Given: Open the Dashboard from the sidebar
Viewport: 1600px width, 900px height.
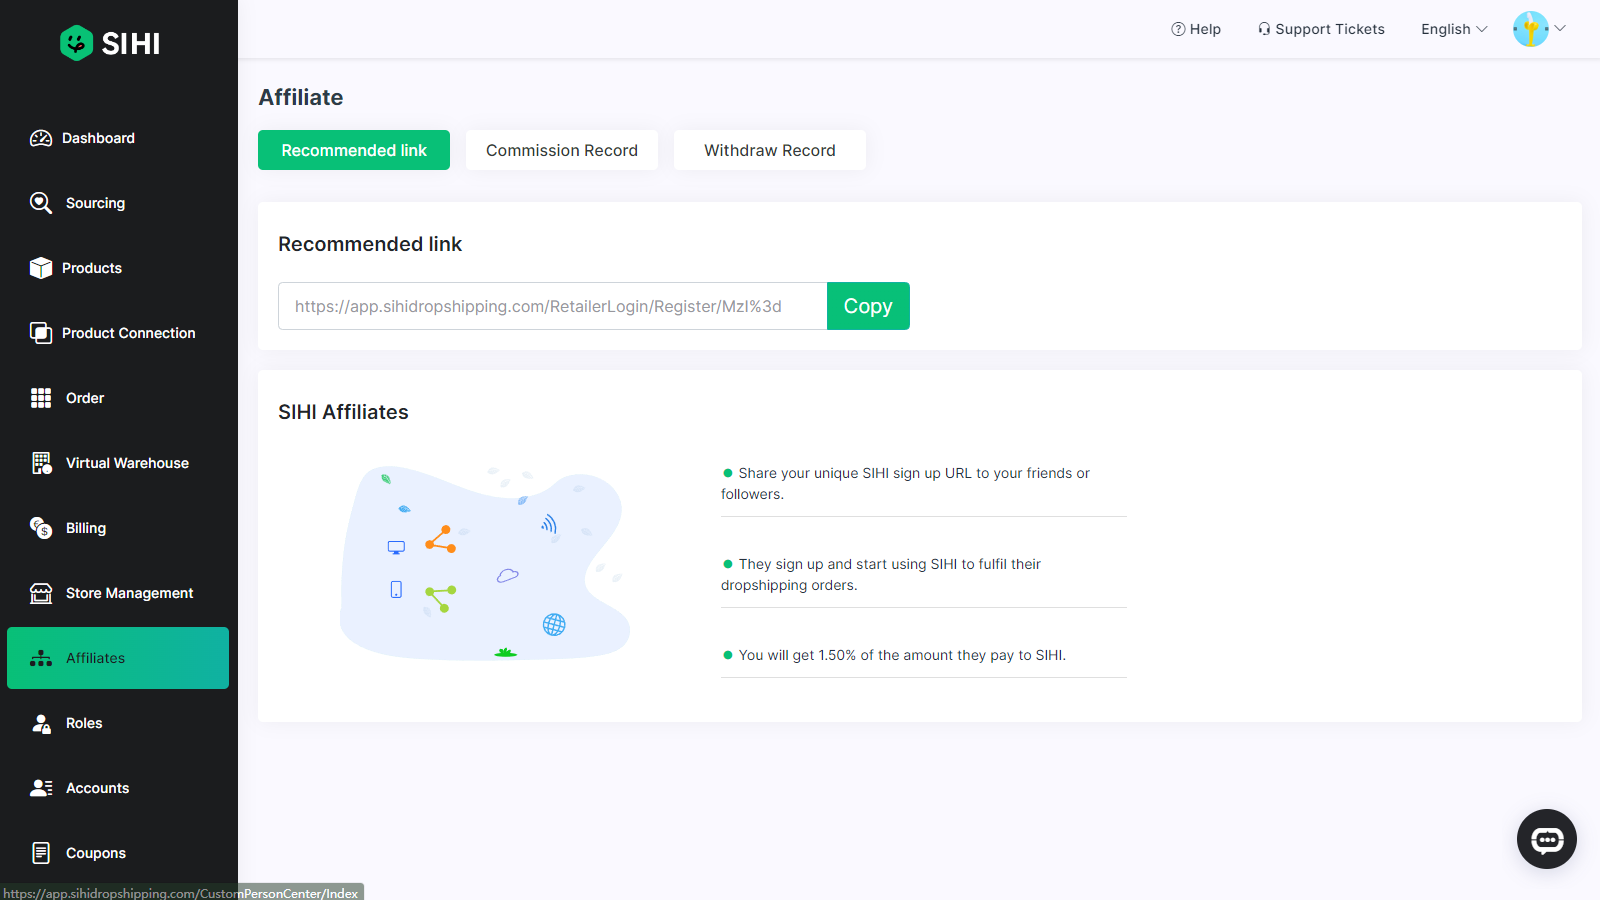Looking at the screenshot, I should (97, 138).
